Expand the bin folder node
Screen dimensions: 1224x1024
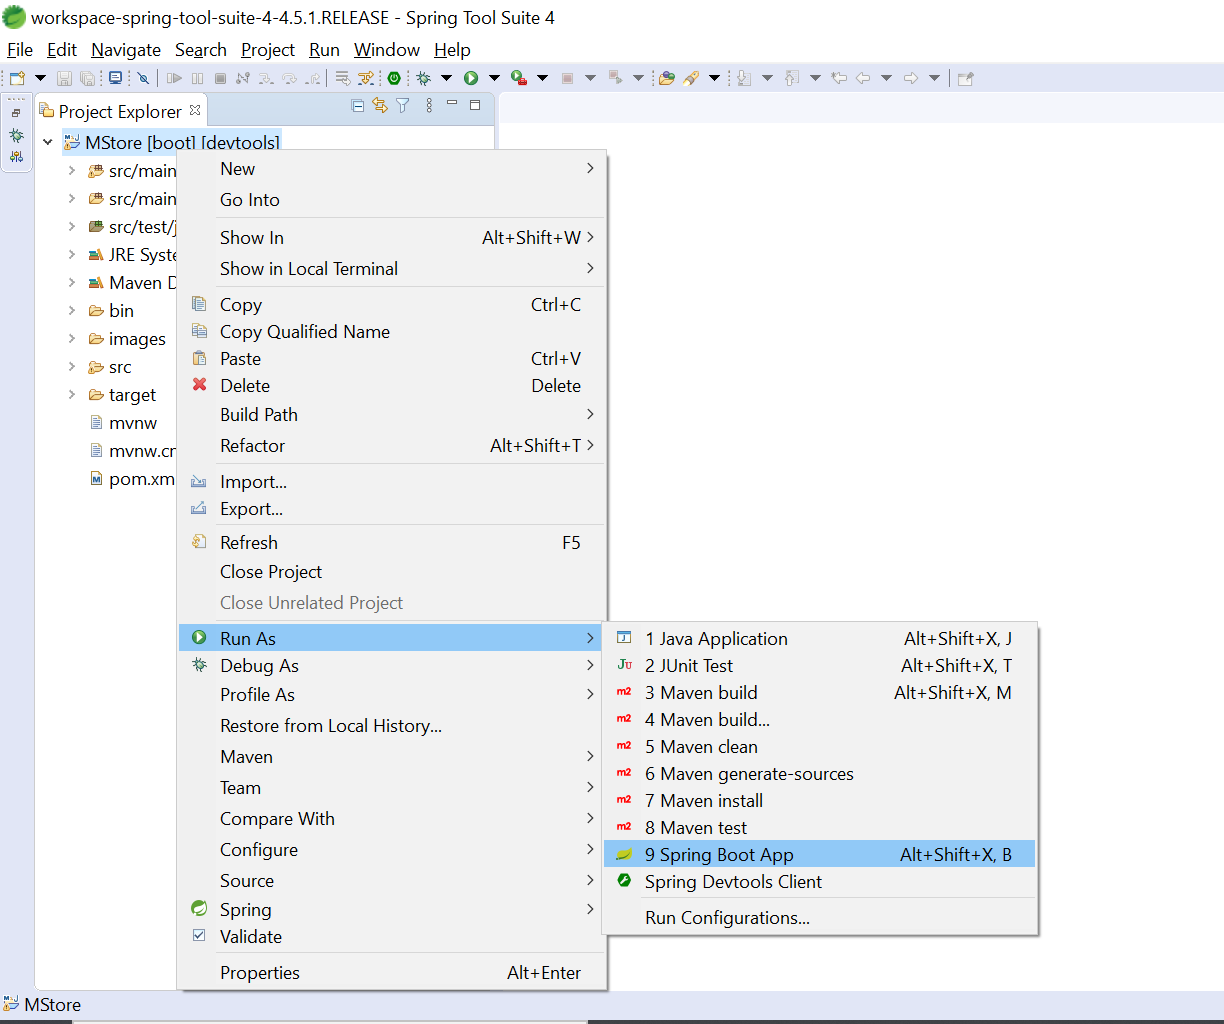(72, 310)
